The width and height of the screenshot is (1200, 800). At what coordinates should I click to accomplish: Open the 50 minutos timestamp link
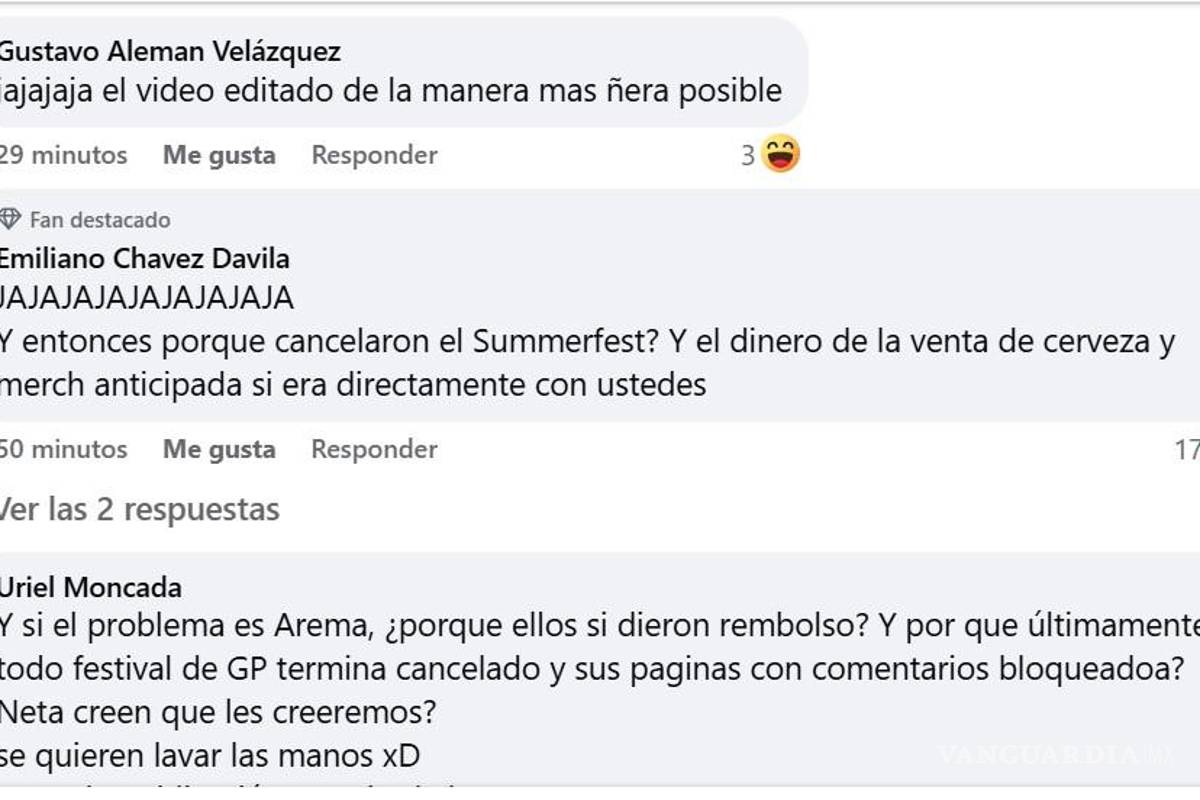tap(62, 449)
